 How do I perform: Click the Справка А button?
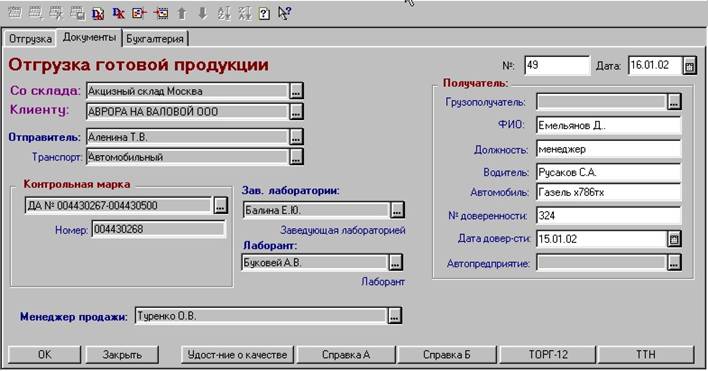pos(346,355)
